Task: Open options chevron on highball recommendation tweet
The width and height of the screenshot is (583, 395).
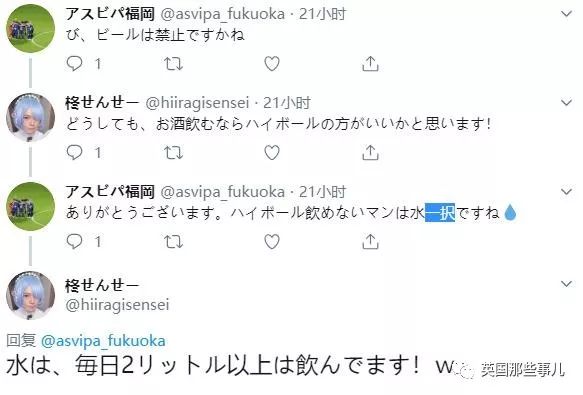Action: [566, 103]
